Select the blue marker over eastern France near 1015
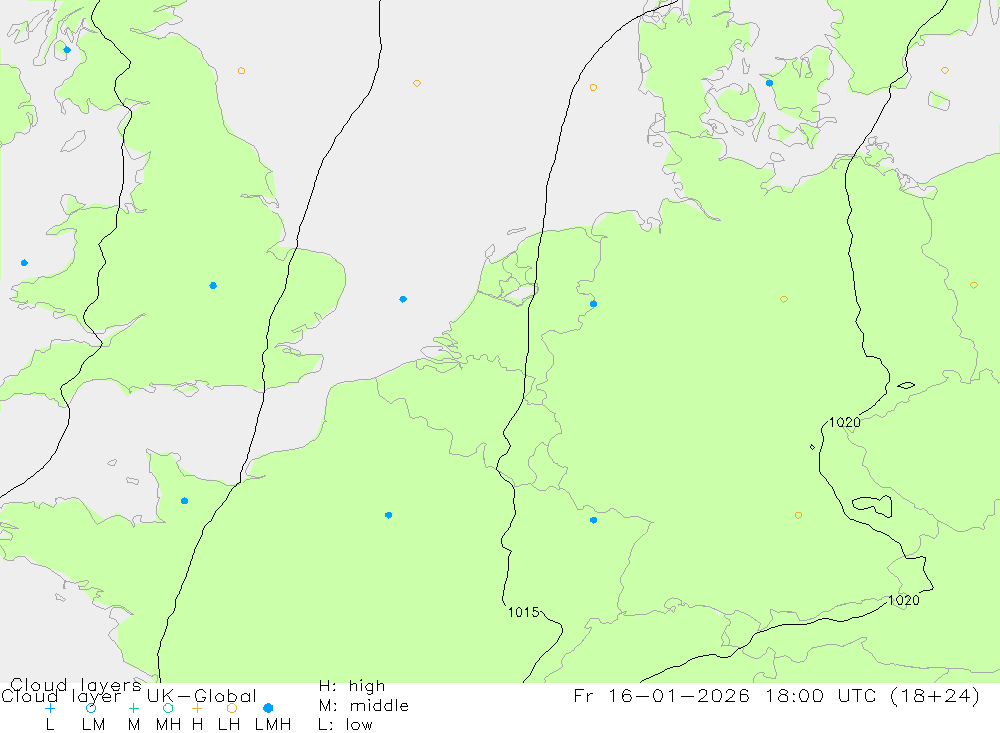Screen dimensions: 1000x733 pyautogui.click(x=594, y=520)
